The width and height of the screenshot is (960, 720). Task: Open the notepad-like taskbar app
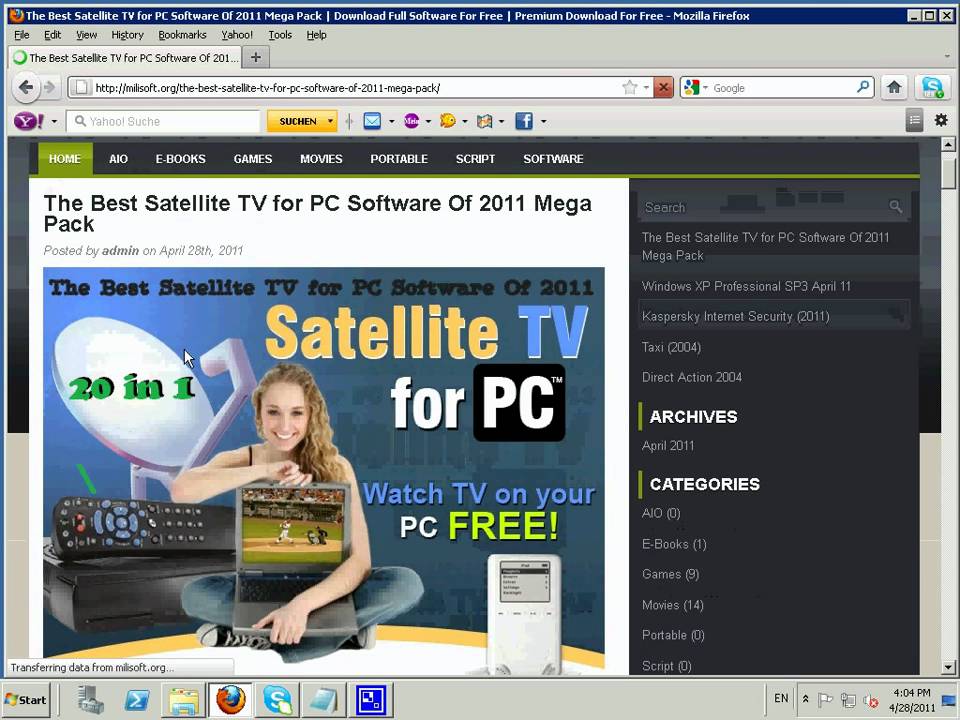pos(323,699)
